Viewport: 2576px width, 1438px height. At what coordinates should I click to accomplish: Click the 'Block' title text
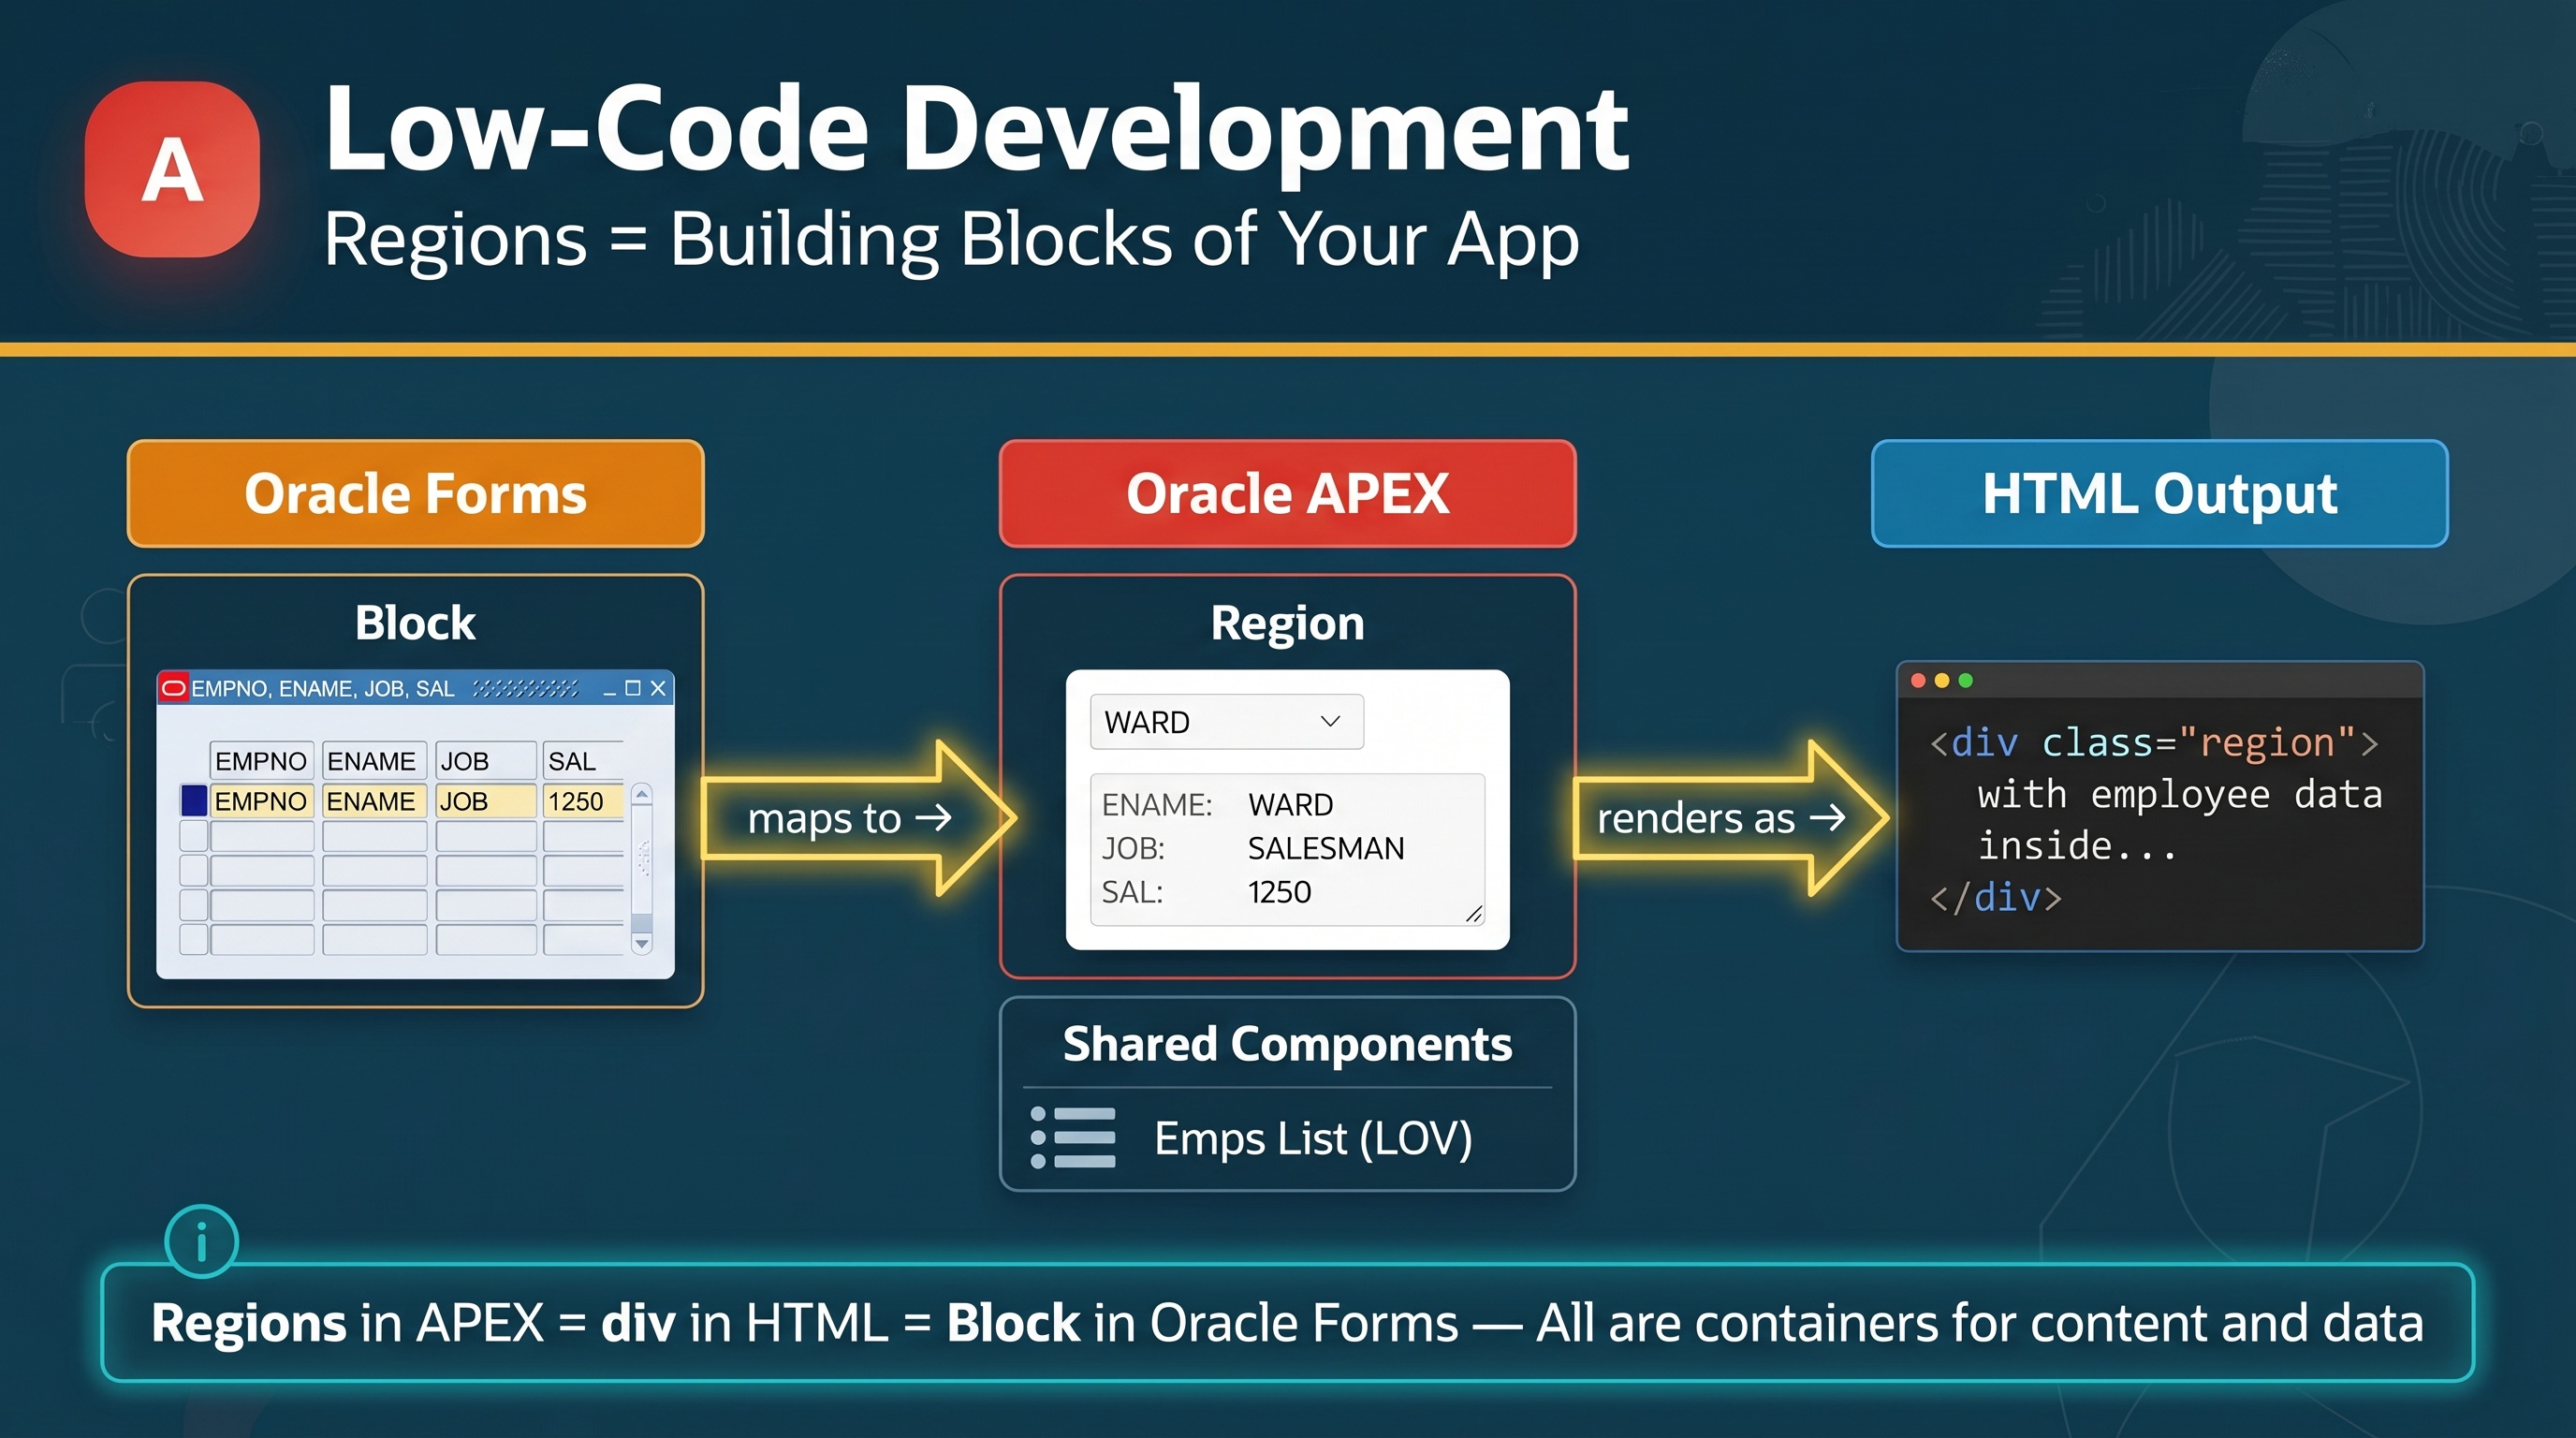(415, 623)
